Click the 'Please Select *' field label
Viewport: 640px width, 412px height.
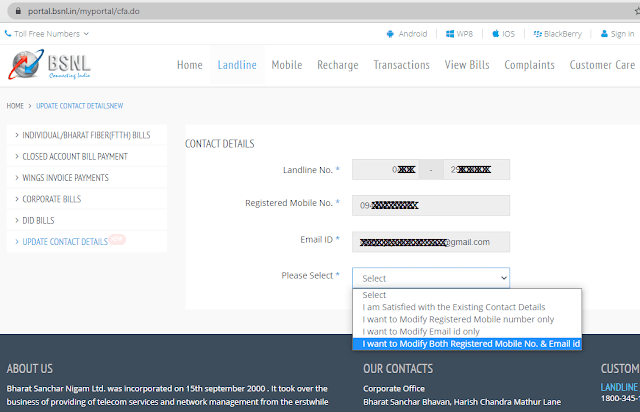pyautogui.click(x=310, y=276)
